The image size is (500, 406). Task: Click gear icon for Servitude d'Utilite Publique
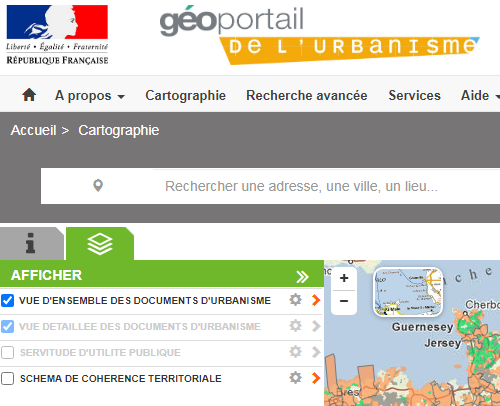(x=295, y=352)
